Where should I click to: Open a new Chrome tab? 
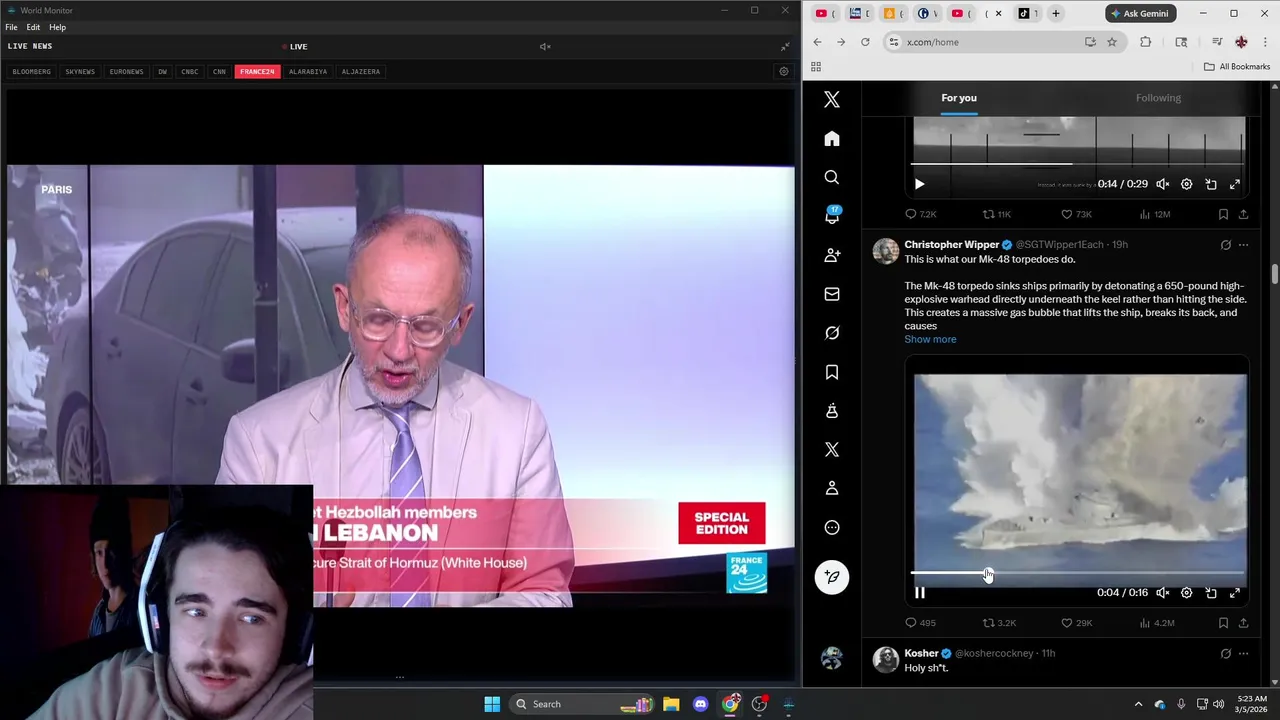click(1055, 13)
